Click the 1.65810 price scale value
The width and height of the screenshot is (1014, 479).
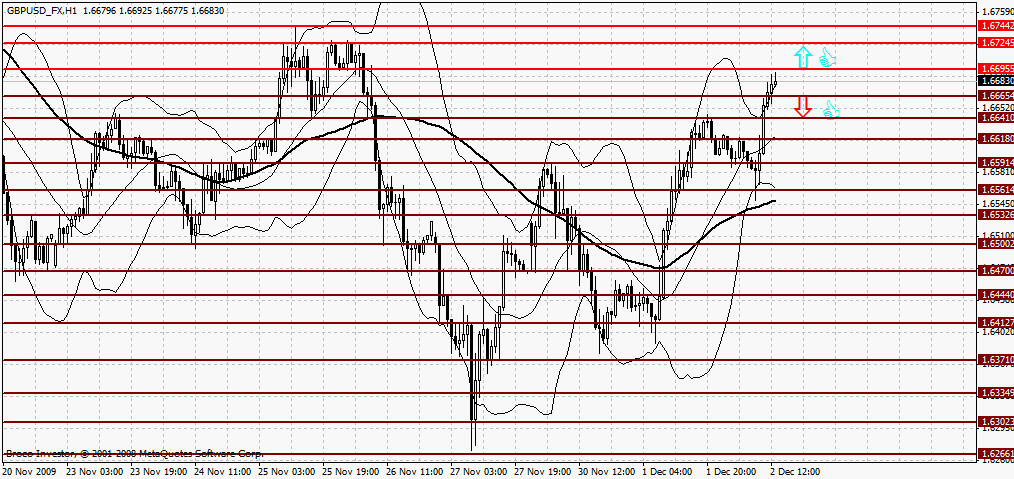997,173
